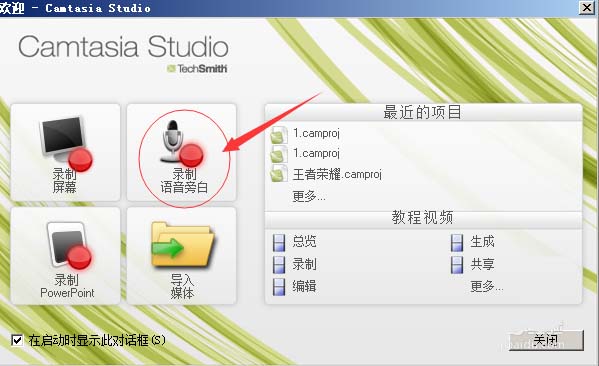Watch the 总览 overview tutorial video
599x366 pixels.
click(304, 241)
